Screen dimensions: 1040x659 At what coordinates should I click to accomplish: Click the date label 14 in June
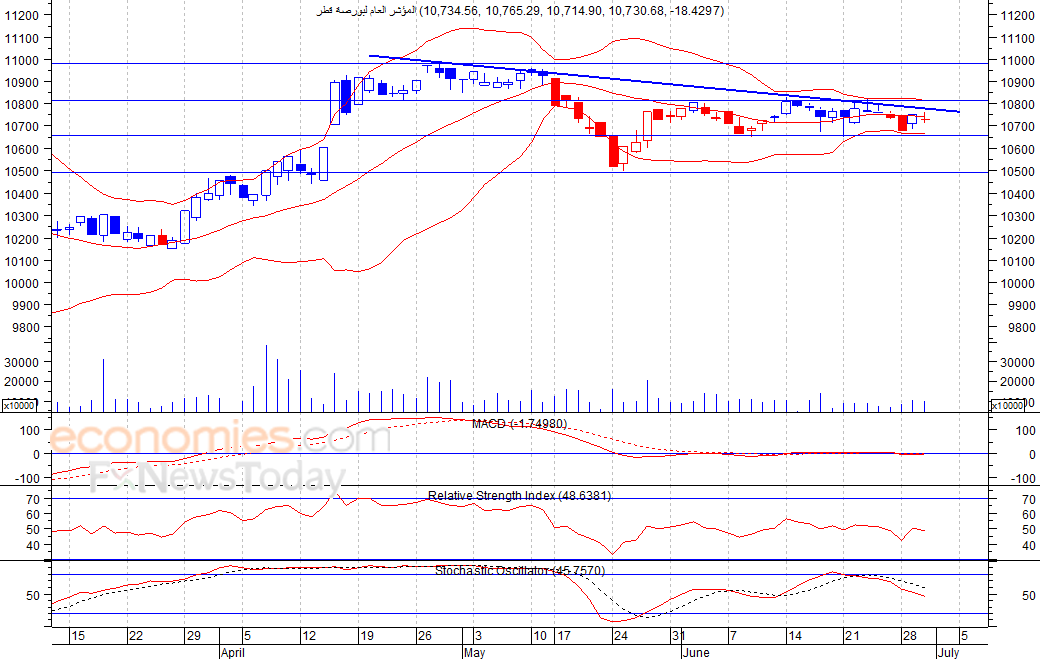tap(795, 636)
